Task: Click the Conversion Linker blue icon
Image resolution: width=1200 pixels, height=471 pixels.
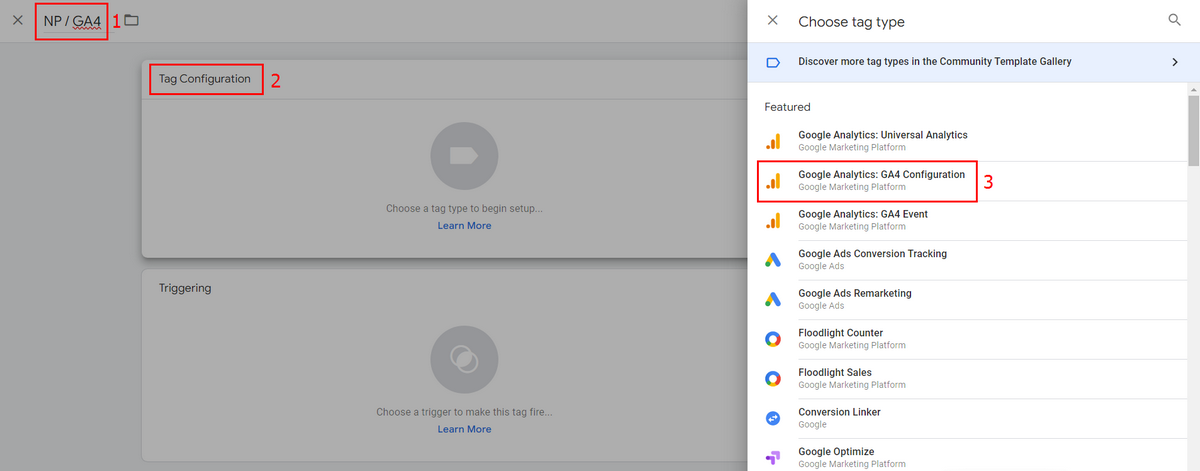Action: 772,418
